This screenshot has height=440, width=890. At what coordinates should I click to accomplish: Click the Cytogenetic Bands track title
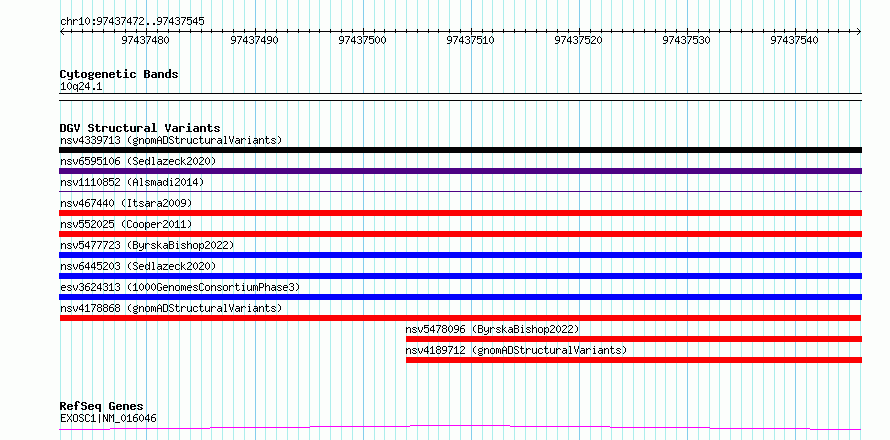[119, 74]
